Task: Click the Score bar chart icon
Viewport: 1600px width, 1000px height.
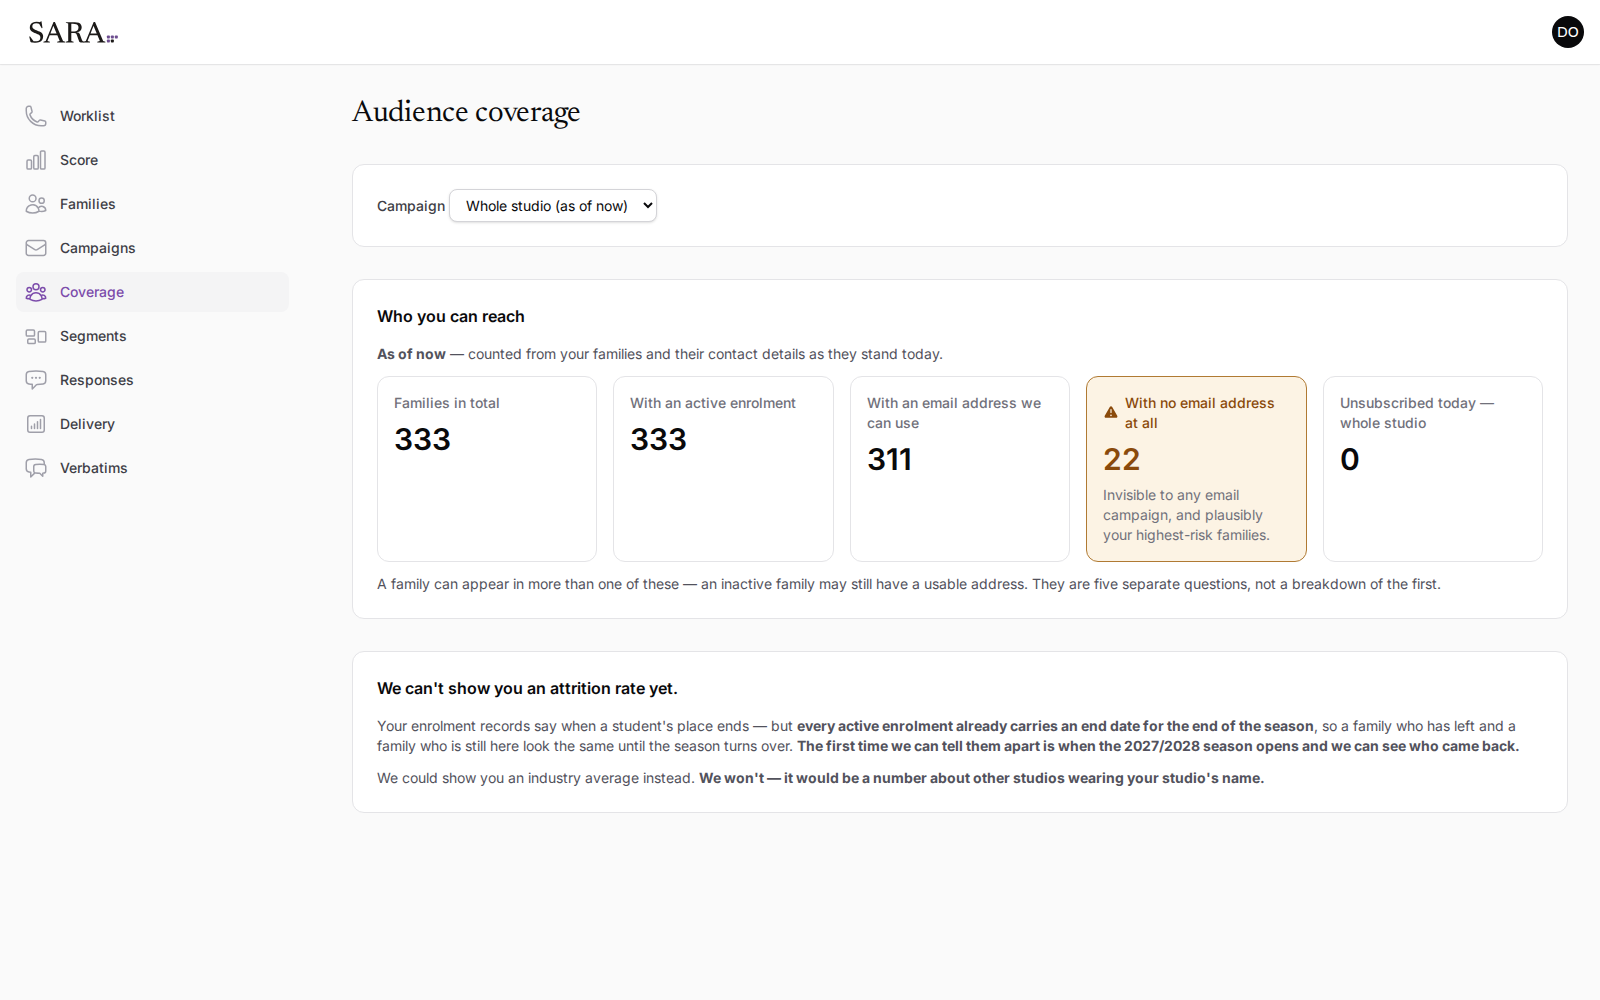Action: point(36,160)
